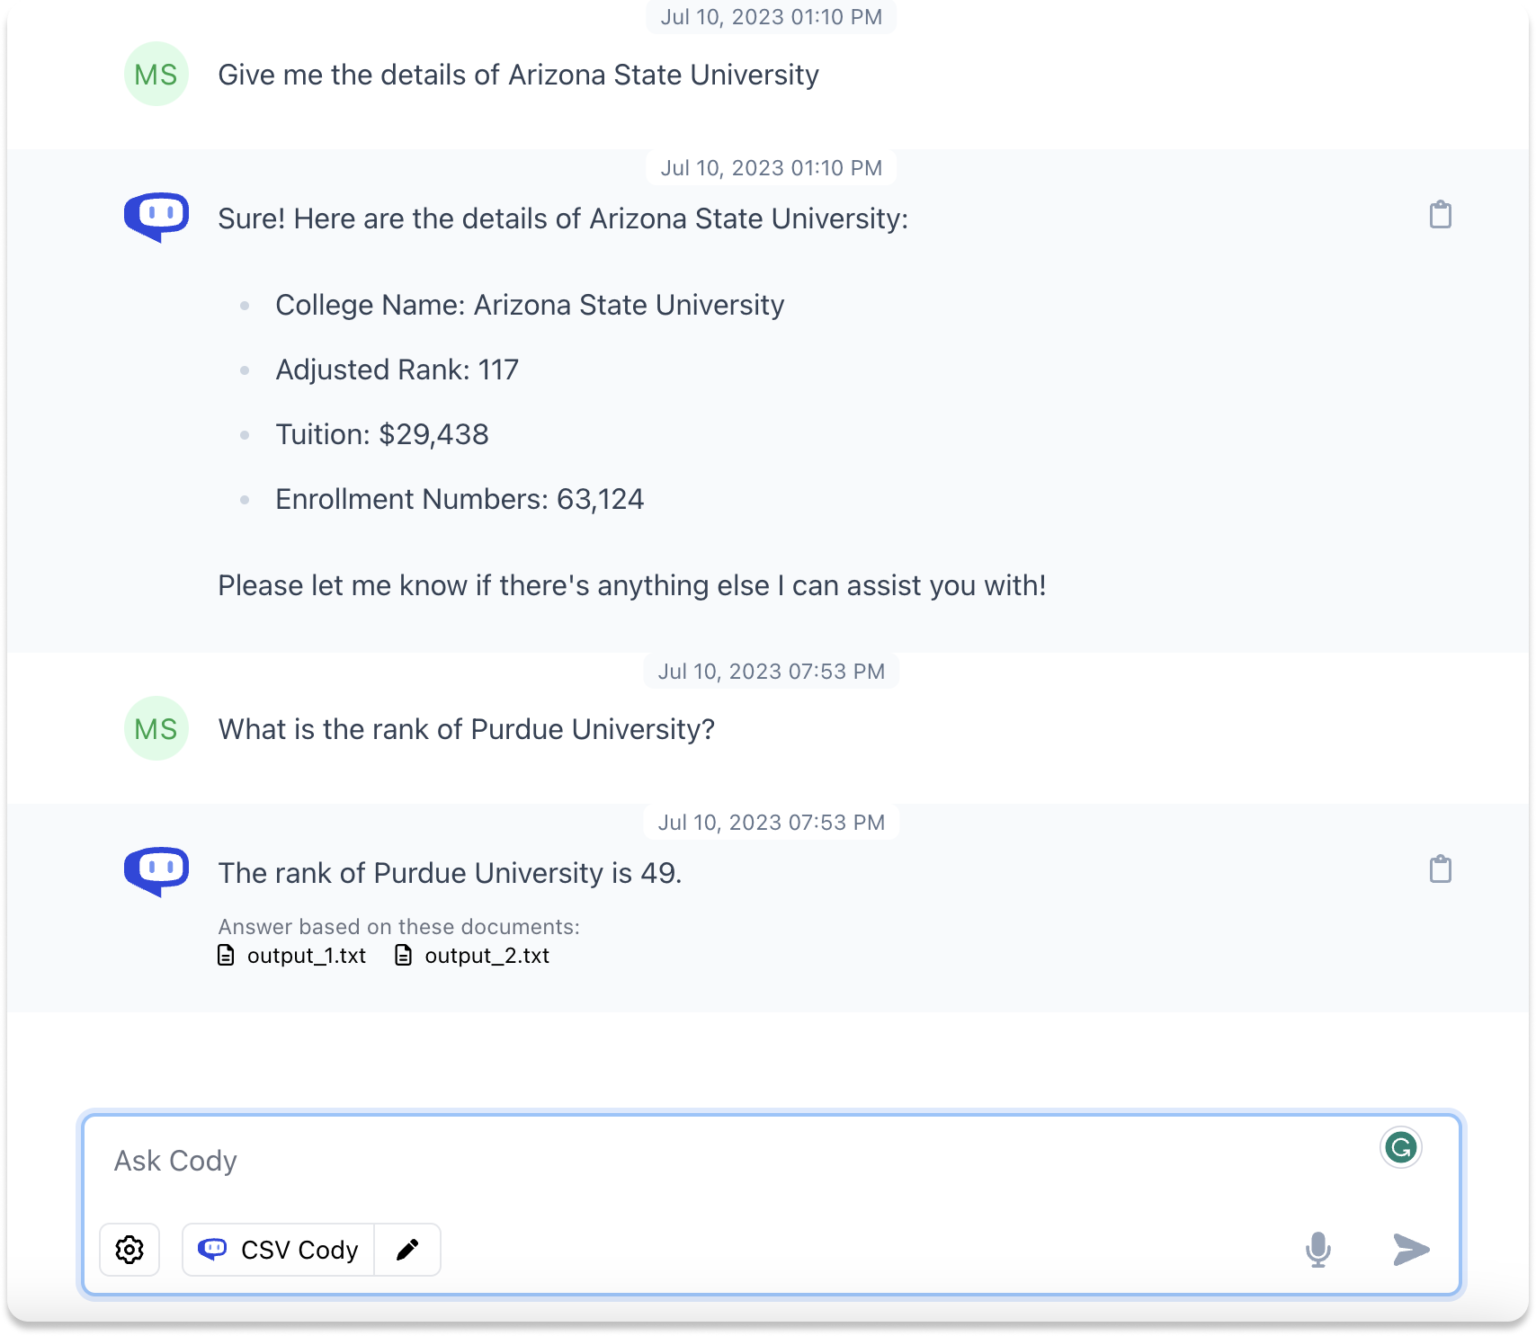Click the Cody bot avatar on Arizona response

[156, 216]
